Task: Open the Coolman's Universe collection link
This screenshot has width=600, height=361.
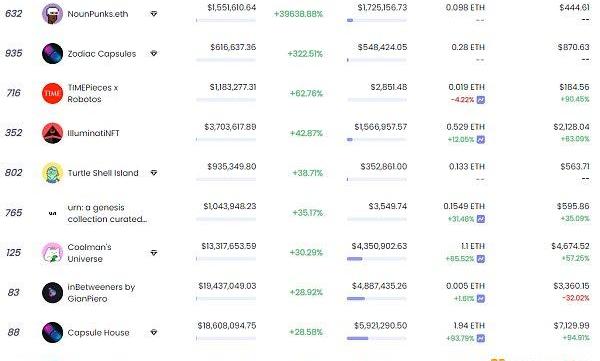Action: click(90, 253)
